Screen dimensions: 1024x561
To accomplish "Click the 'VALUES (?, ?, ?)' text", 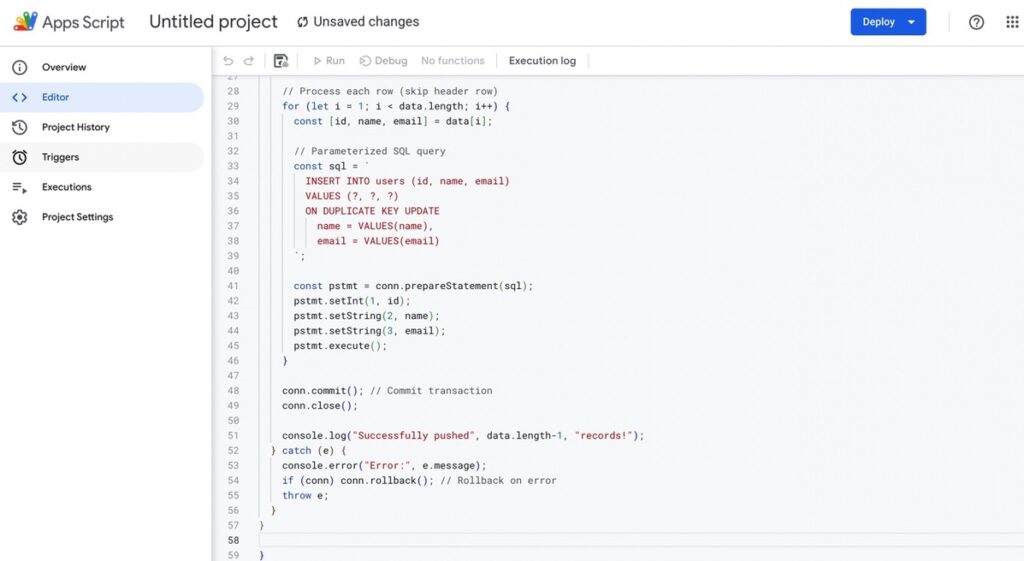I will [x=351, y=196].
